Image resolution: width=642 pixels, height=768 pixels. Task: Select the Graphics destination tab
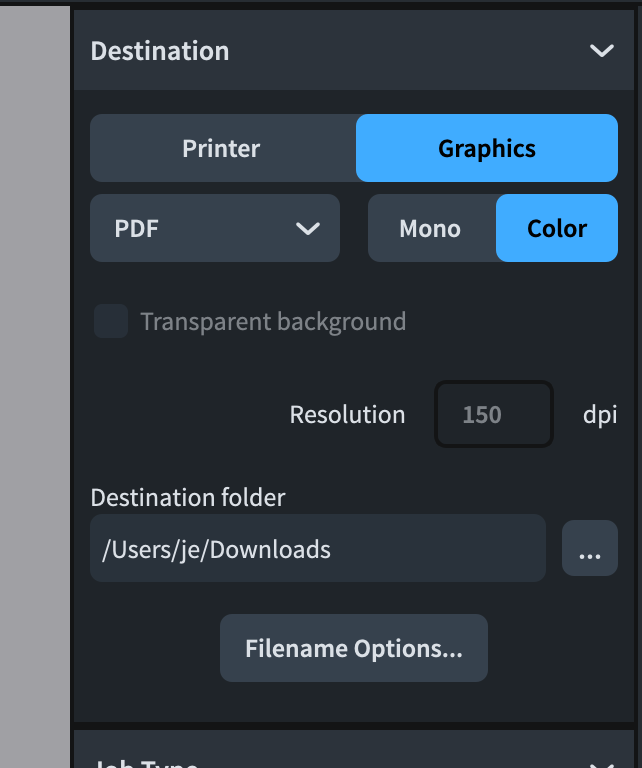coord(487,149)
